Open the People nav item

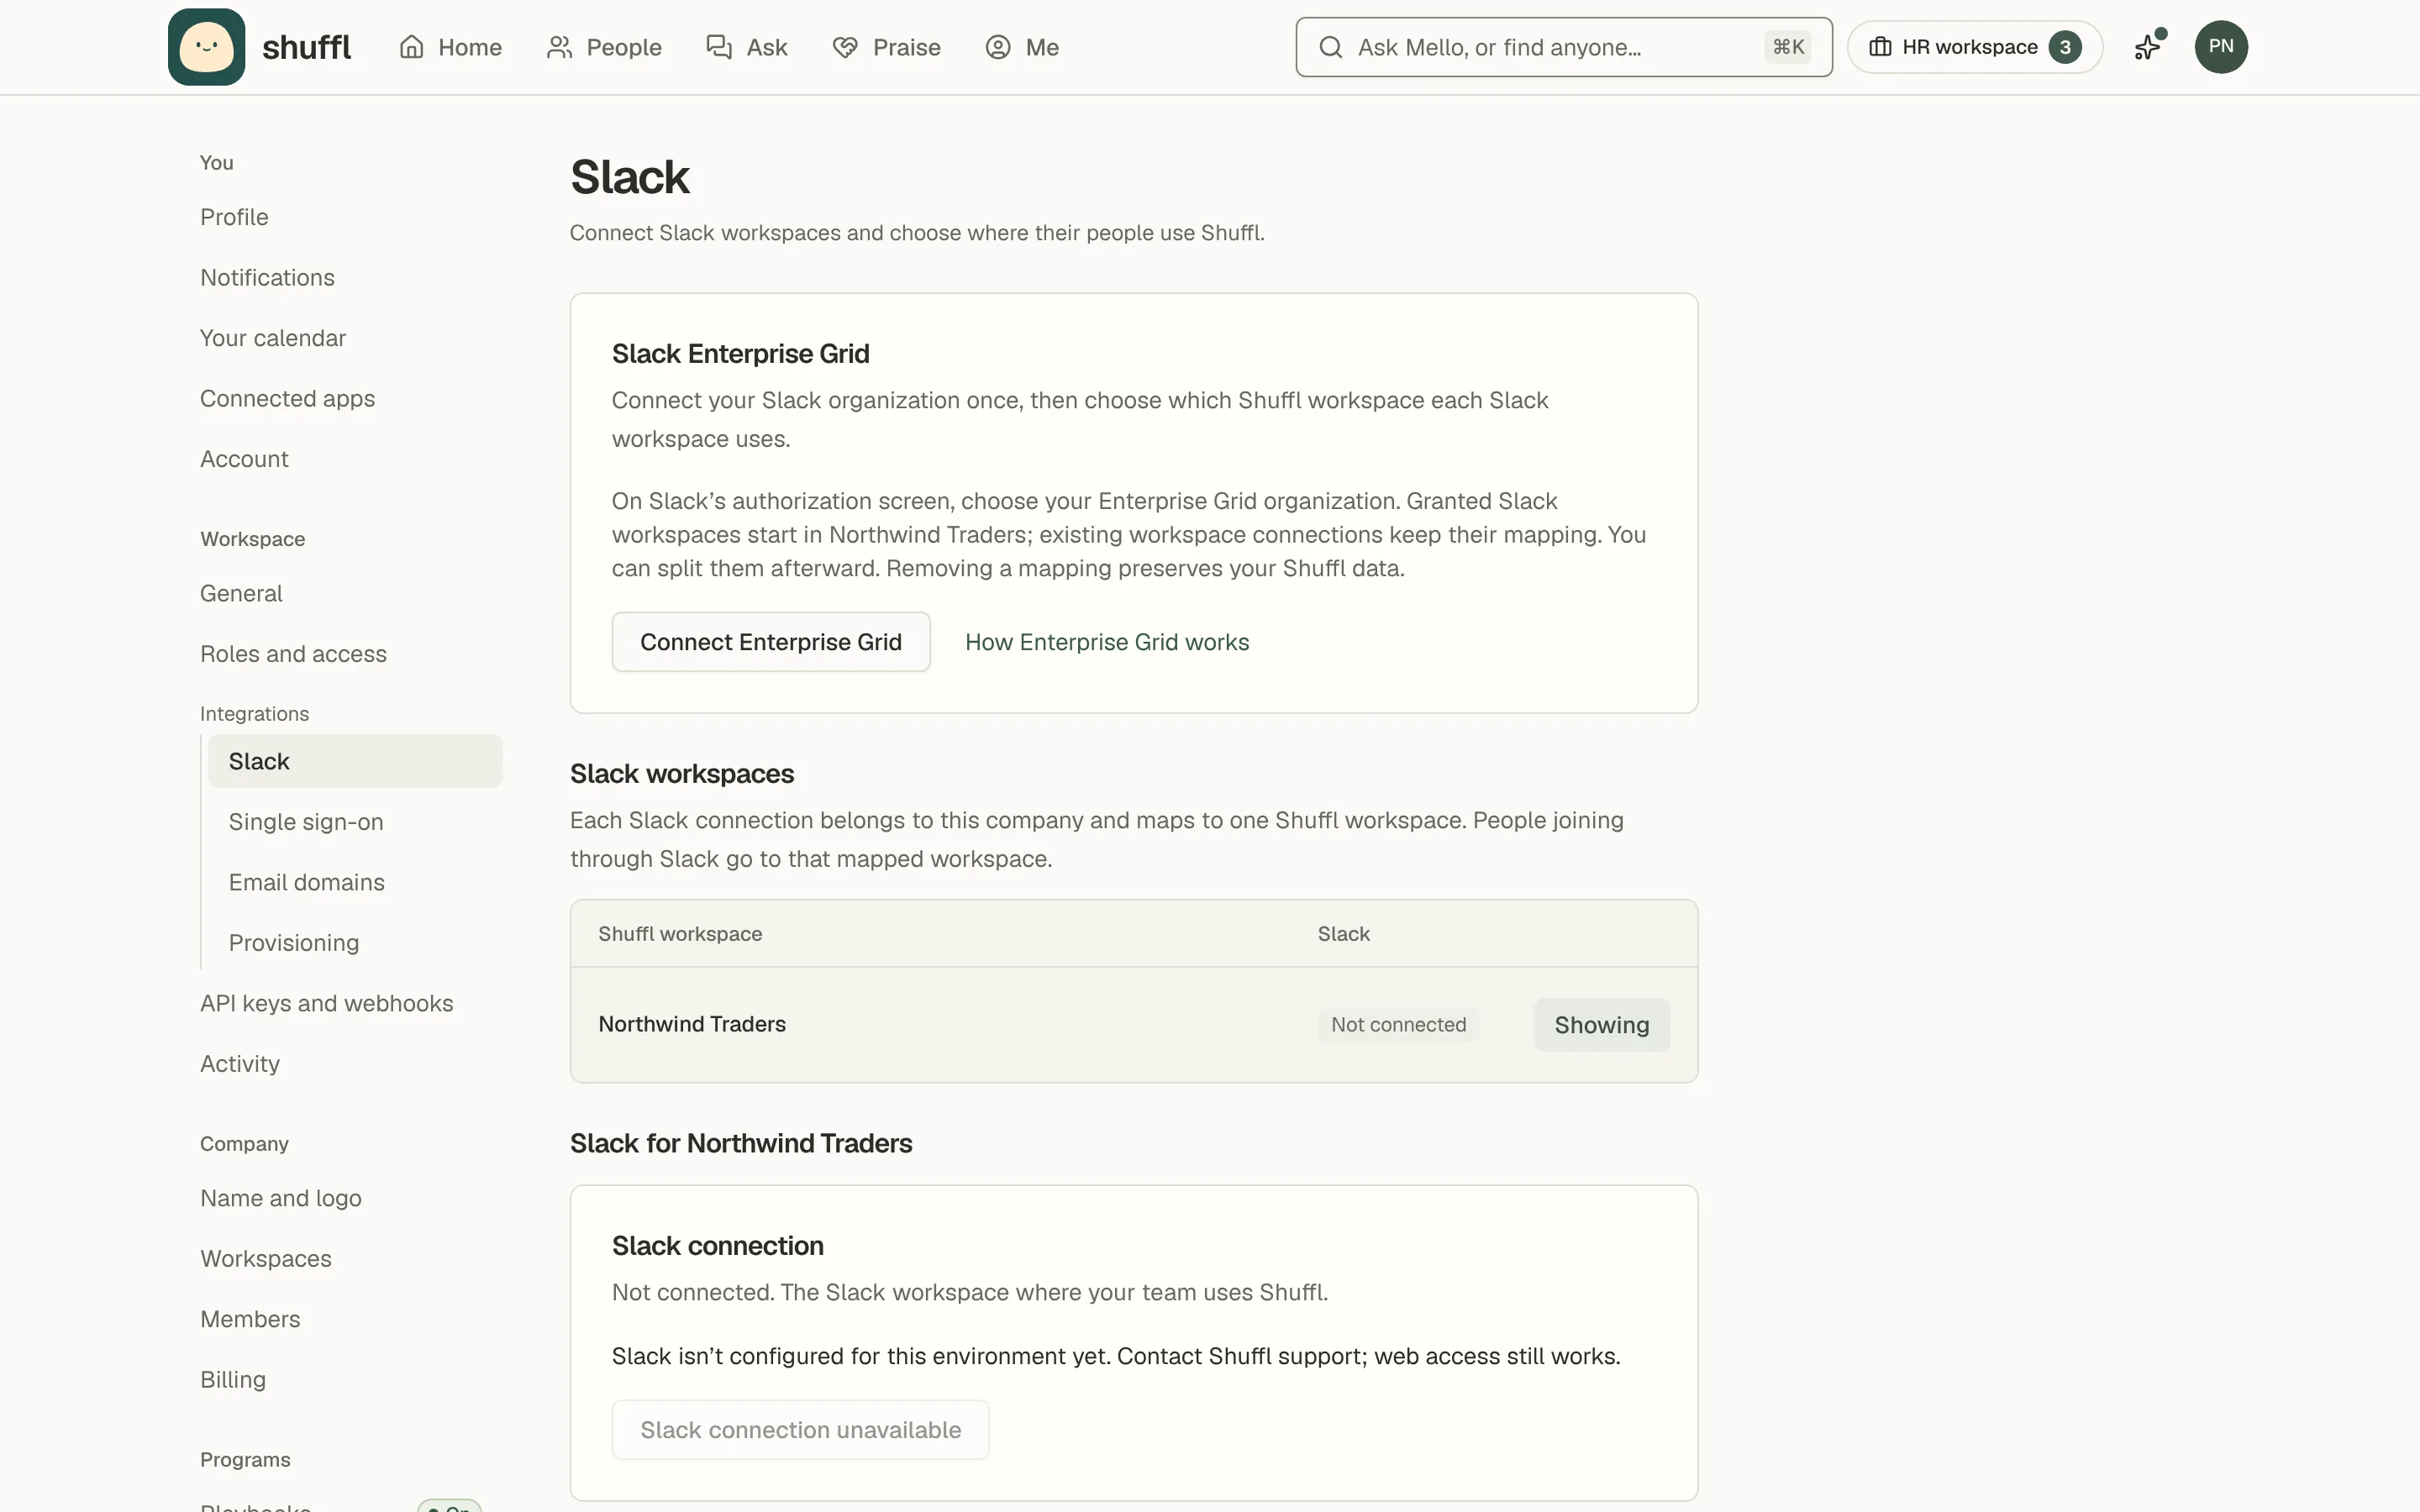[604, 47]
